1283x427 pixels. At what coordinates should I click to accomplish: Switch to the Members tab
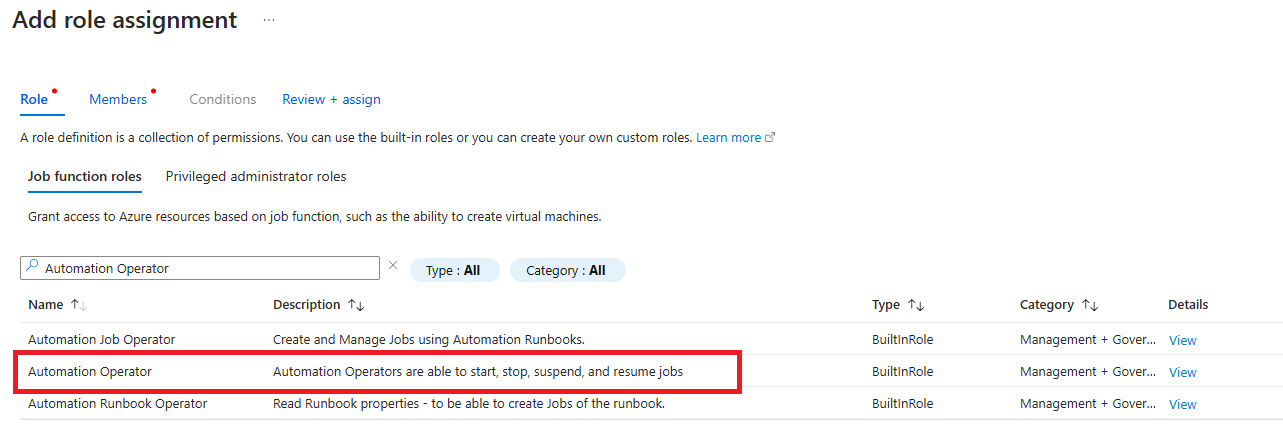(x=118, y=99)
